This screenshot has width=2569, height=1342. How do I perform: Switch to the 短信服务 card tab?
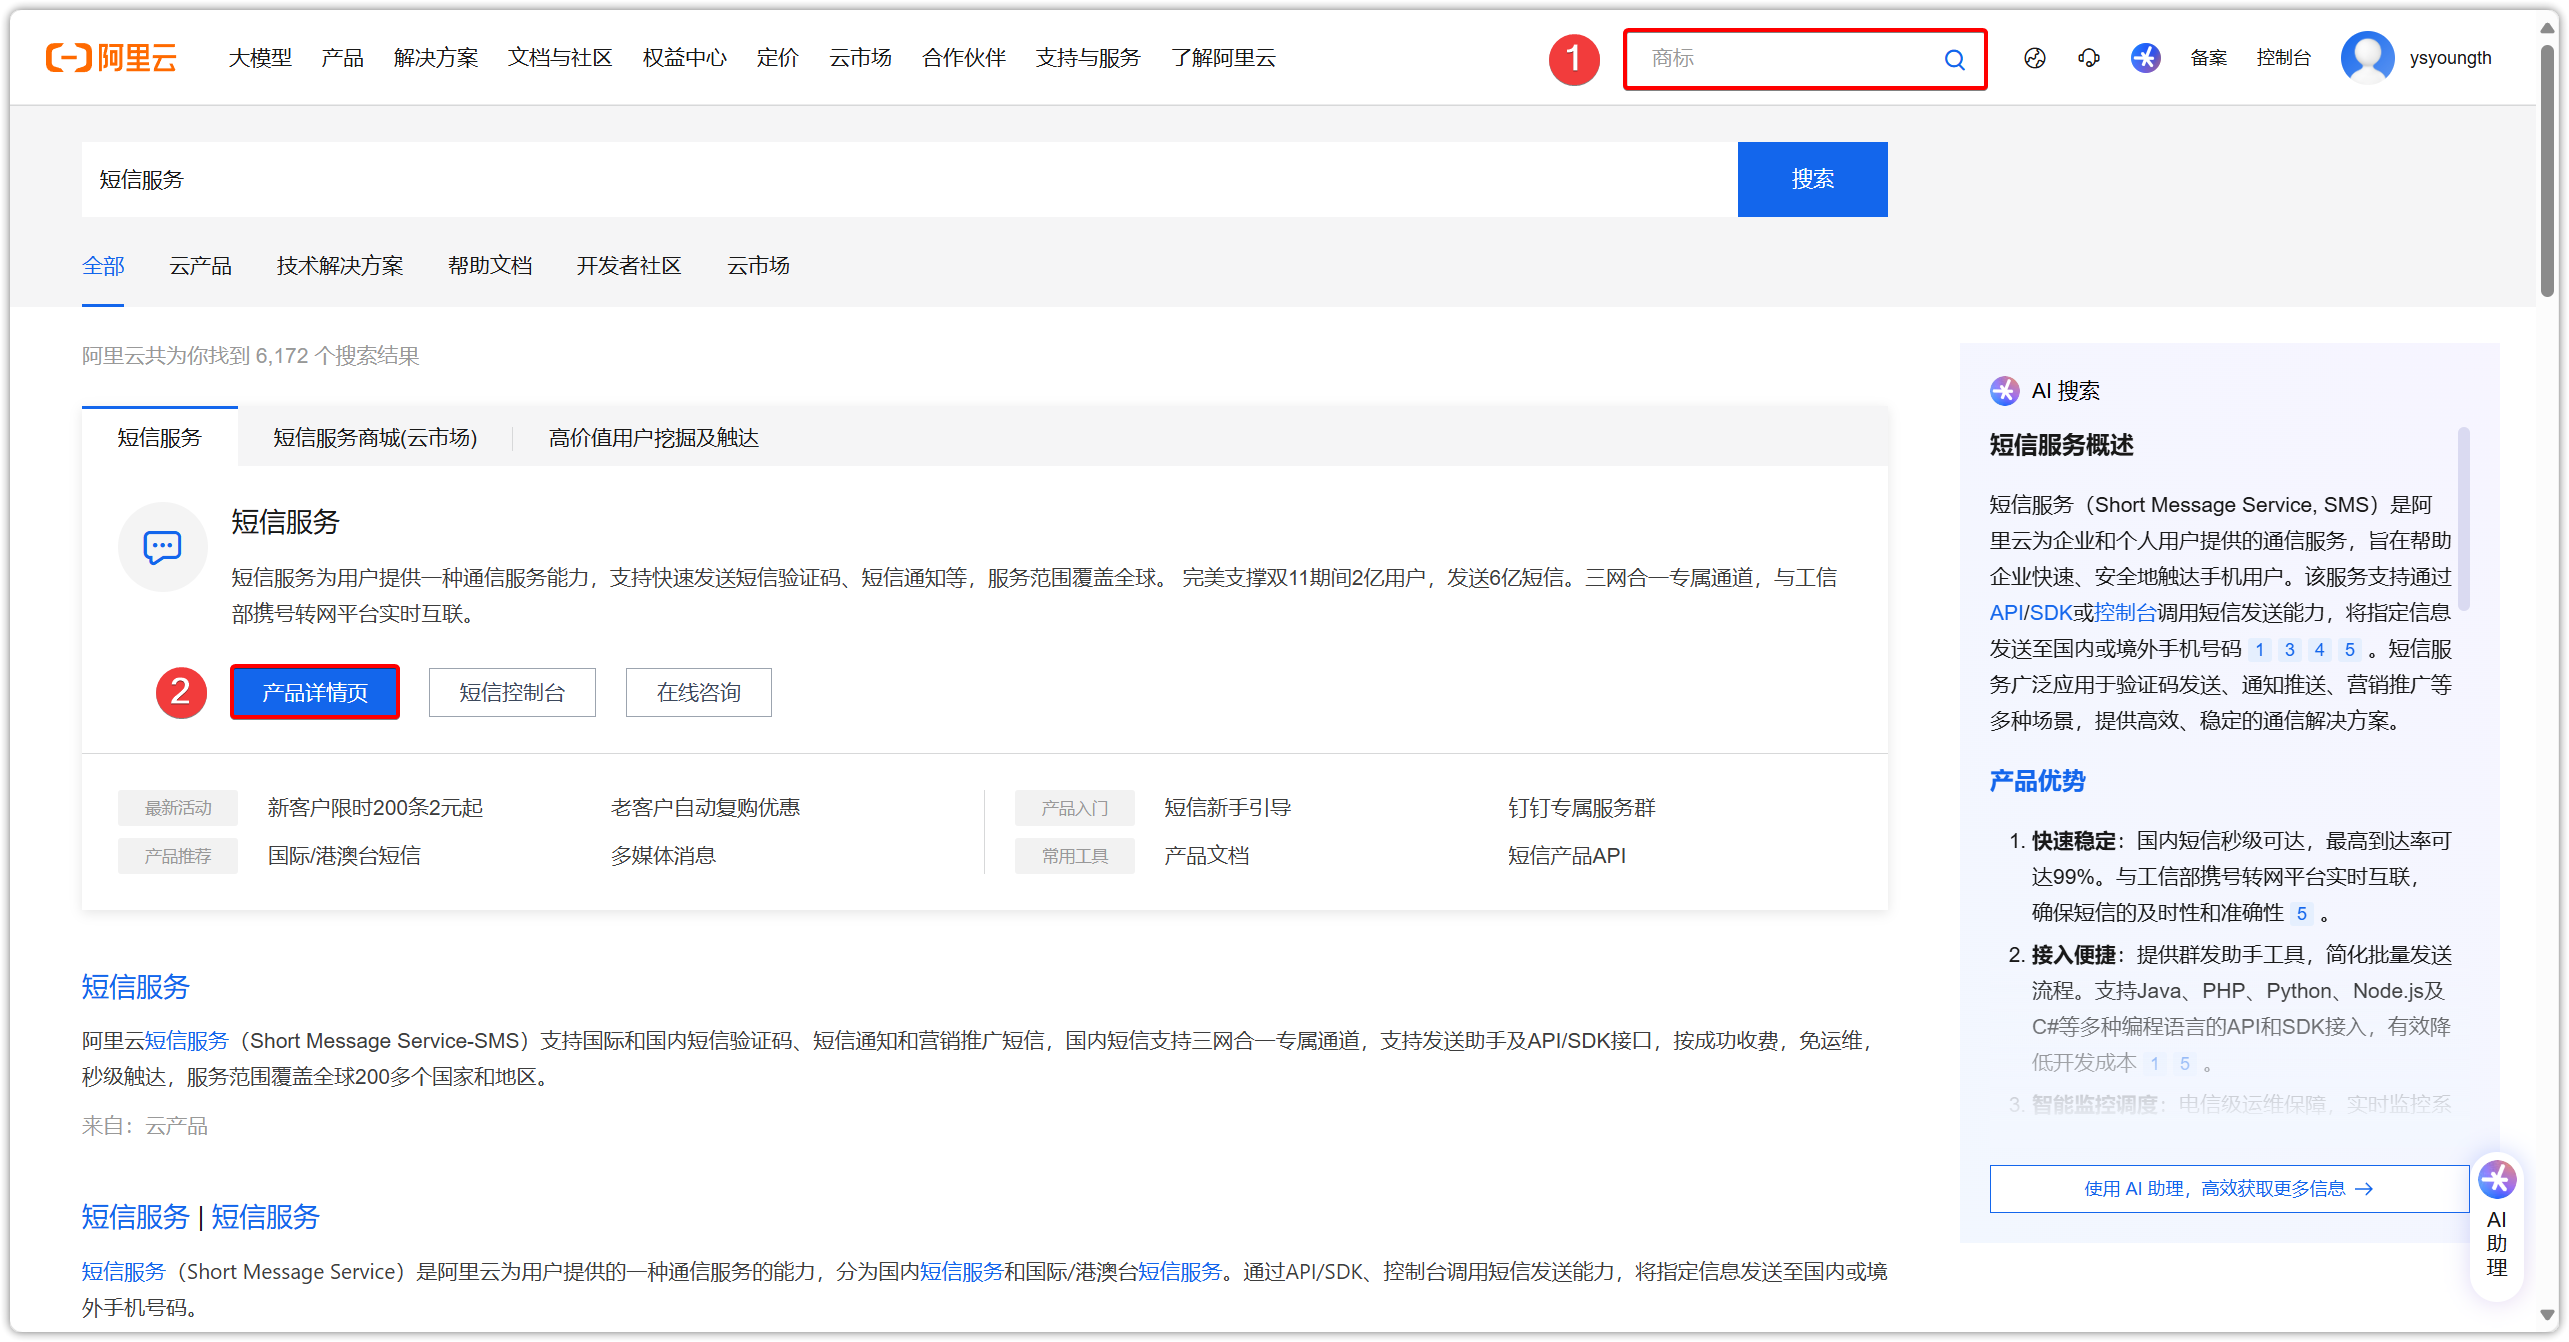[x=159, y=438]
